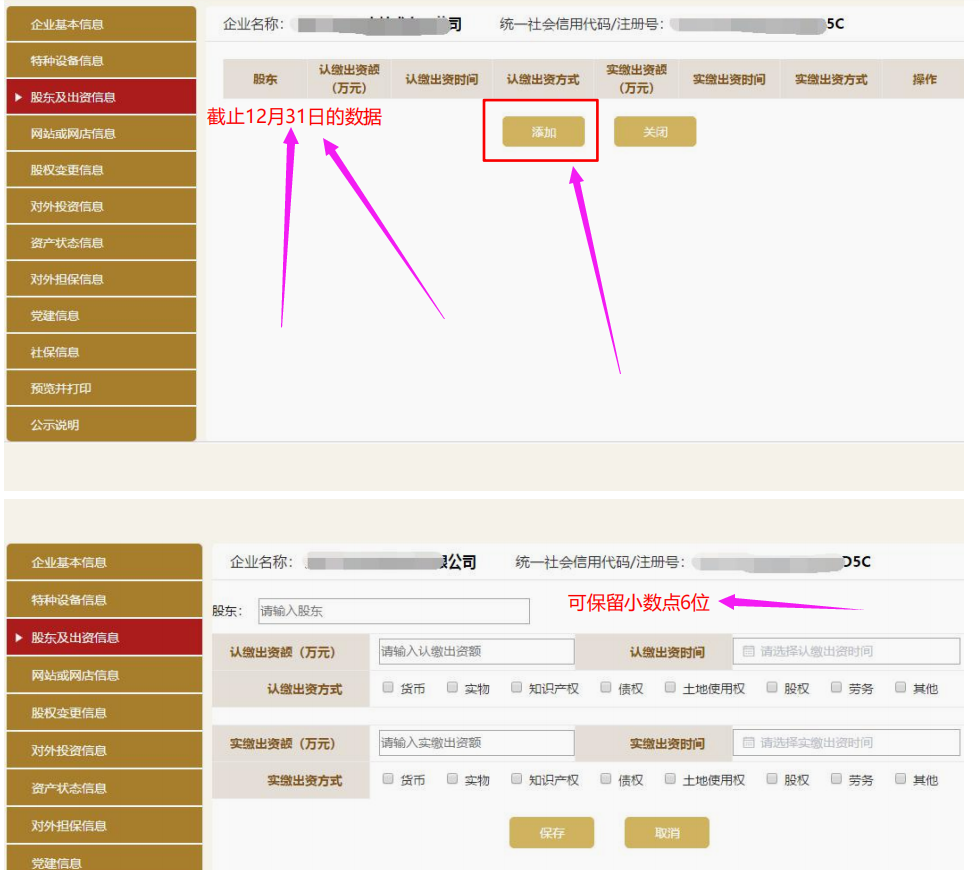979x870 pixels.
Task: Click the 取消 button
Action: [x=666, y=832]
